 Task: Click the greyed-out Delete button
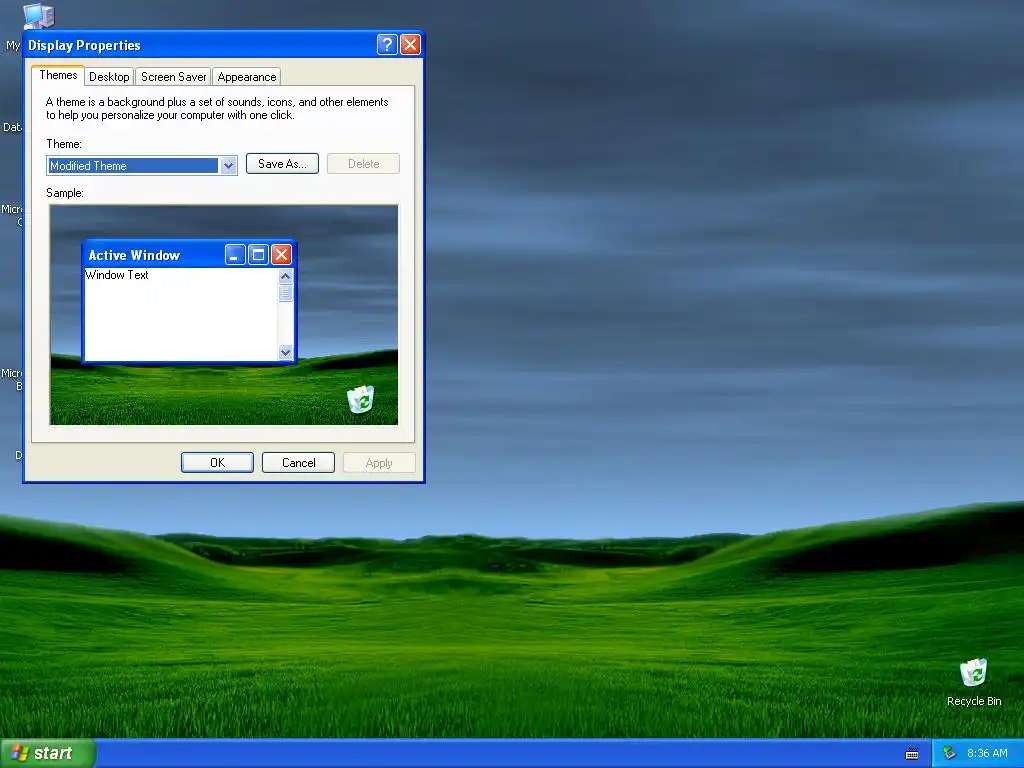coord(363,164)
